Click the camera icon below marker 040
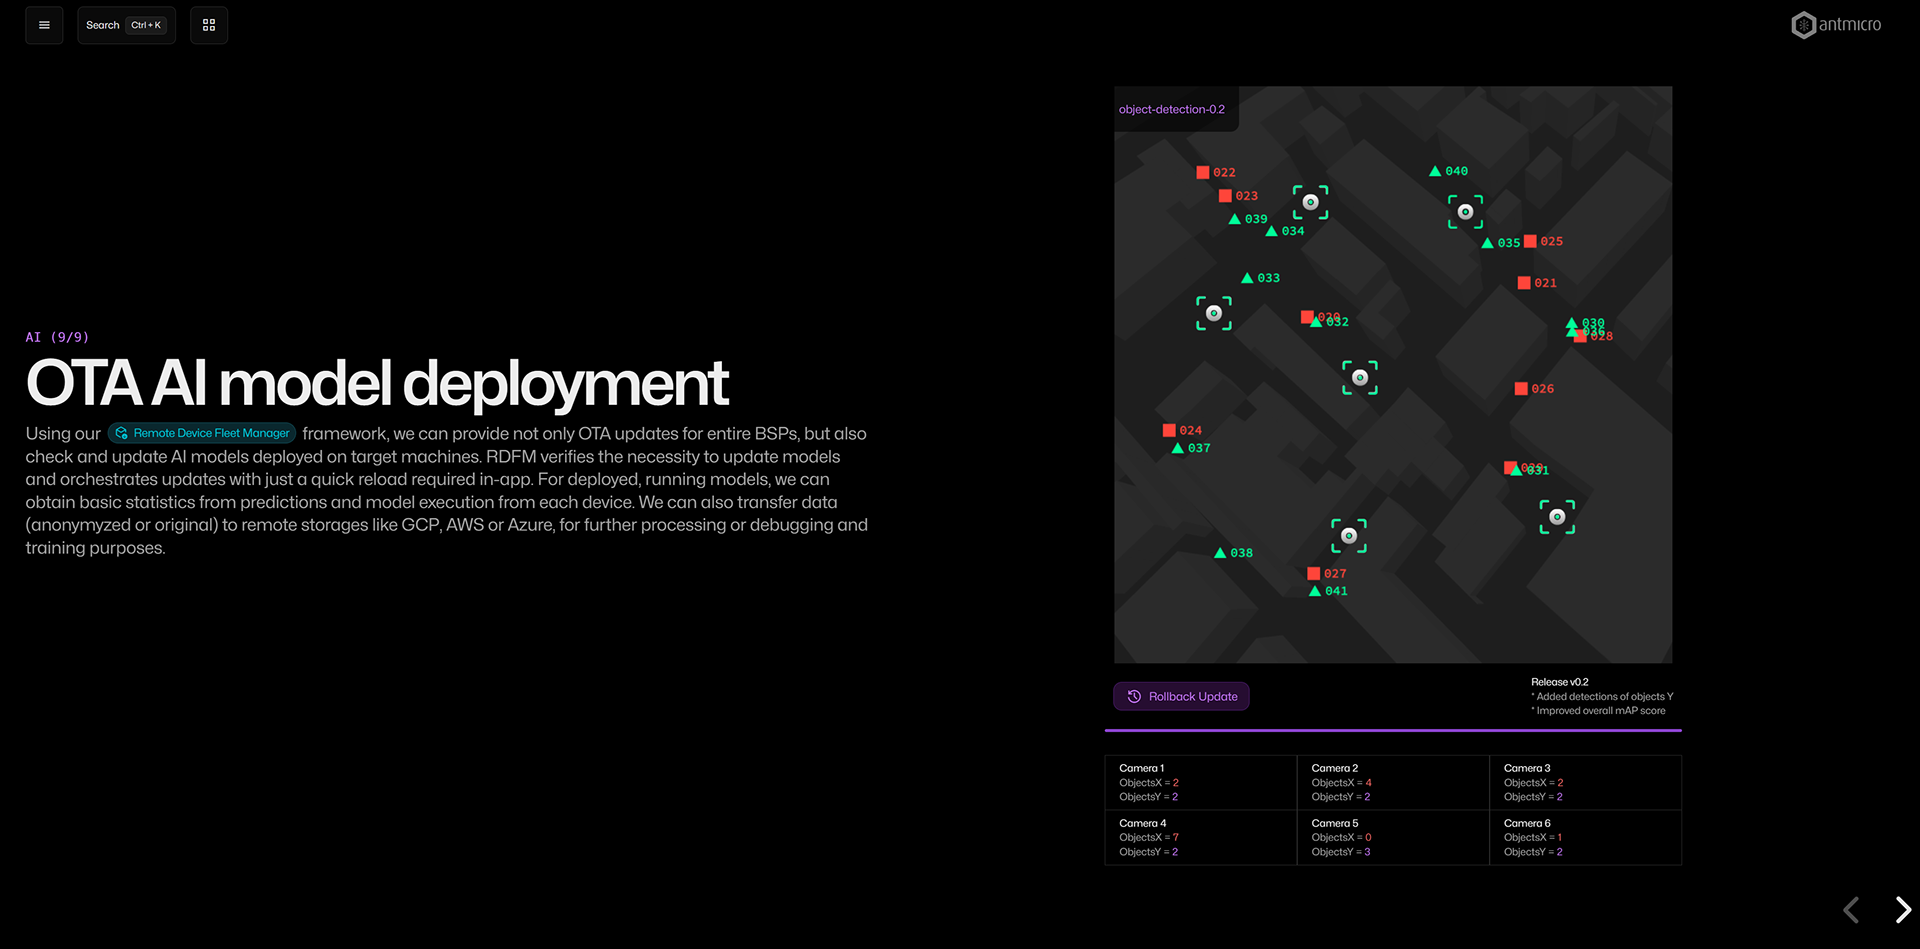1920x949 pixels. (1465, 212)
